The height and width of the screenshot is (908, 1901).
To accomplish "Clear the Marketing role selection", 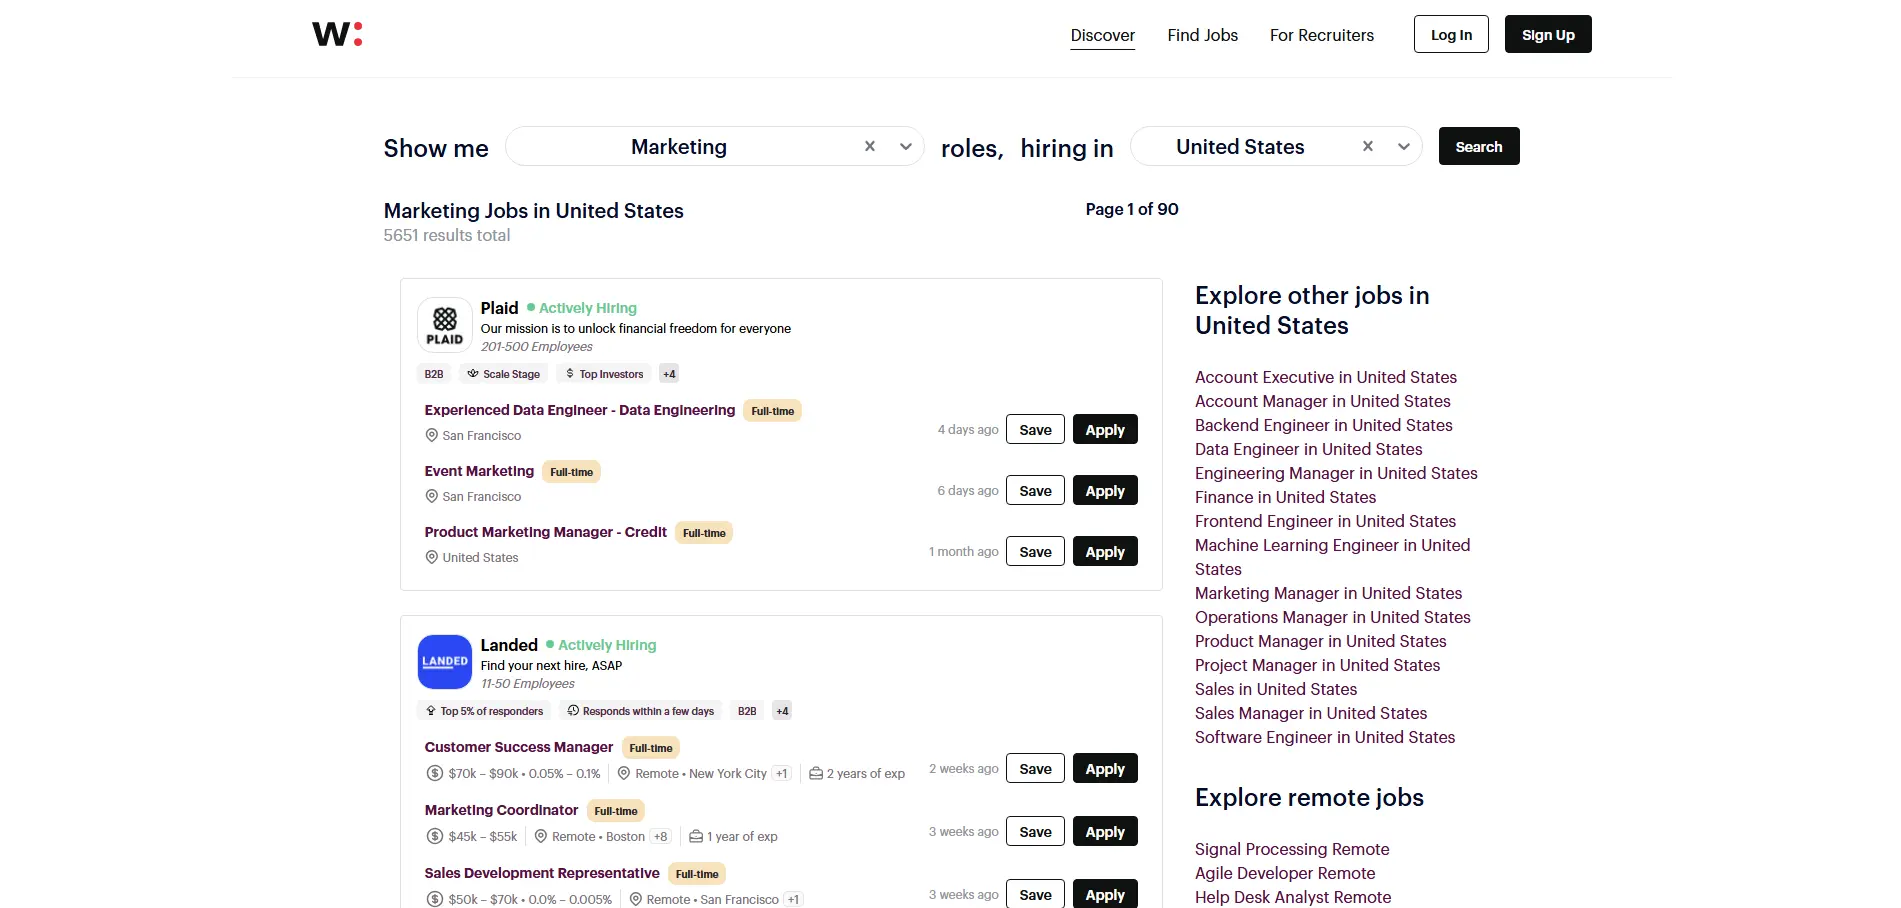I will click(x=870, y=146).
